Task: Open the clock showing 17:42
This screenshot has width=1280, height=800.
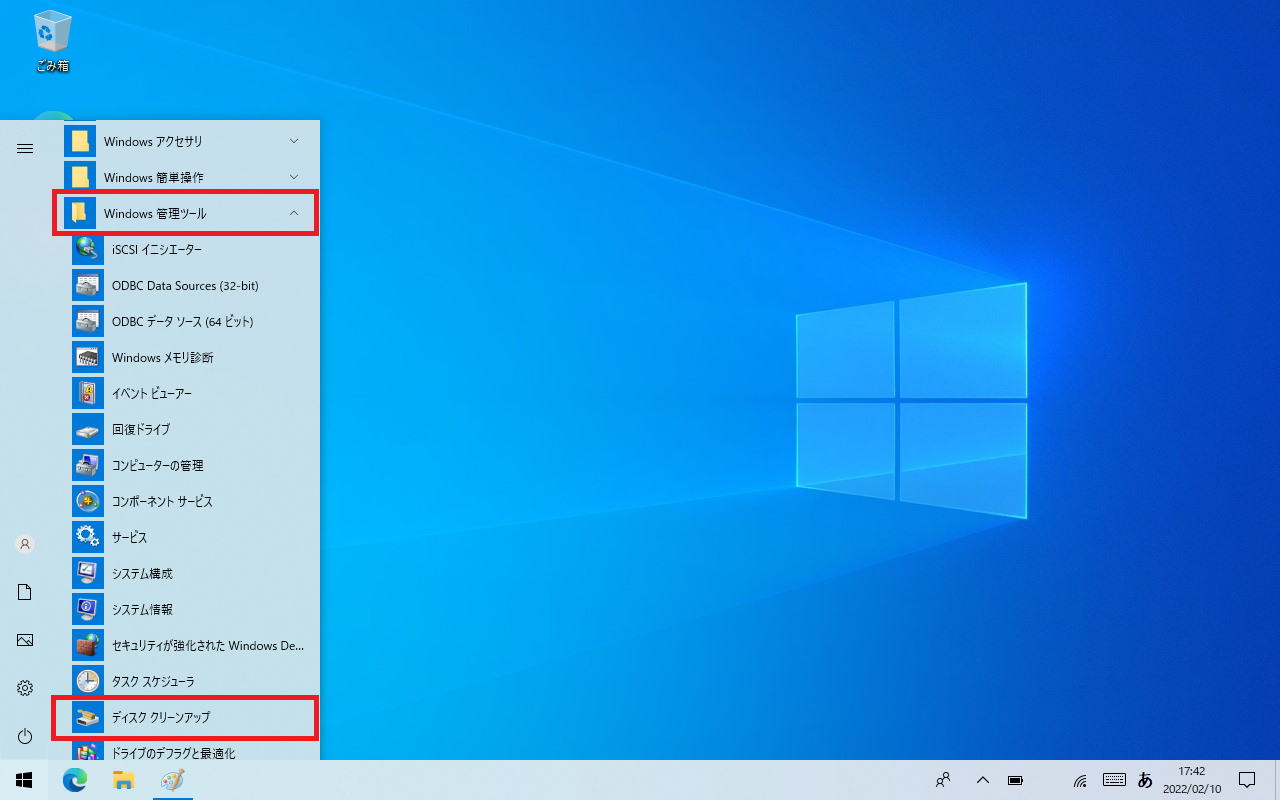Action: point(1191,780)
